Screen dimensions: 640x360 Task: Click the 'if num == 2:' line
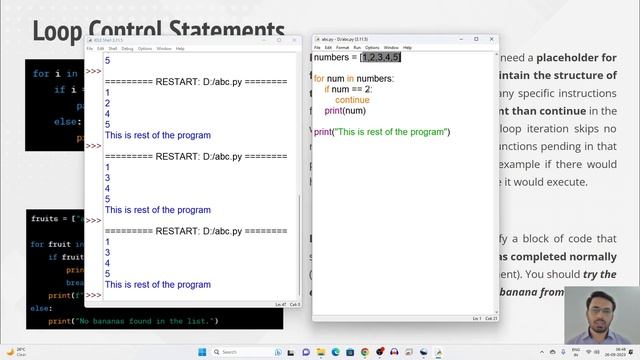[x=348, y=89]
